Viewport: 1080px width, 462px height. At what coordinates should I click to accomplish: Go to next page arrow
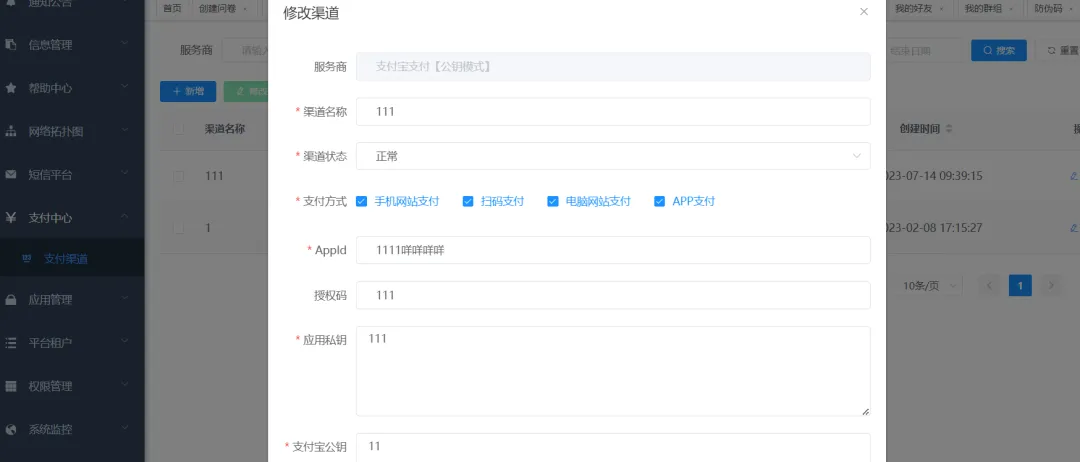[x=1051, y=285]
